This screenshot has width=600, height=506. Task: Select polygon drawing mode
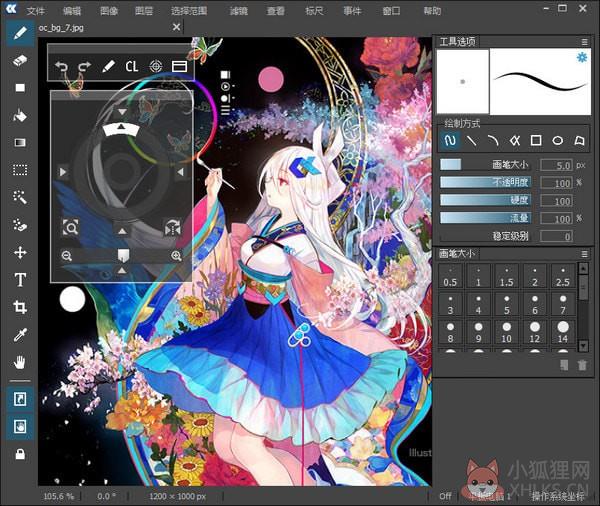coord(579,140)
